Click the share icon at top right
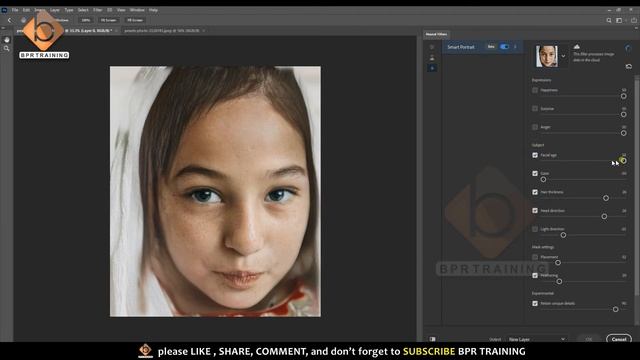The height and width of the screenshot is (360, 640). [x=633, y=20]
